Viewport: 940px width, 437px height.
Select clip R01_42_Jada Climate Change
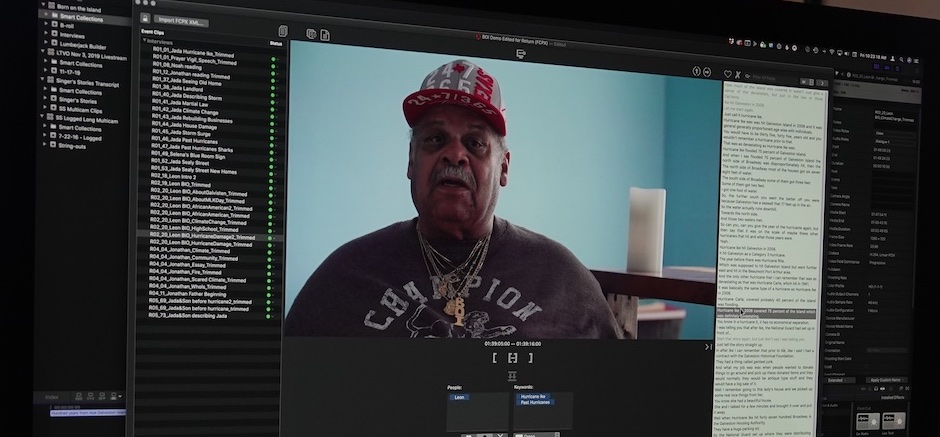(185, 111)
